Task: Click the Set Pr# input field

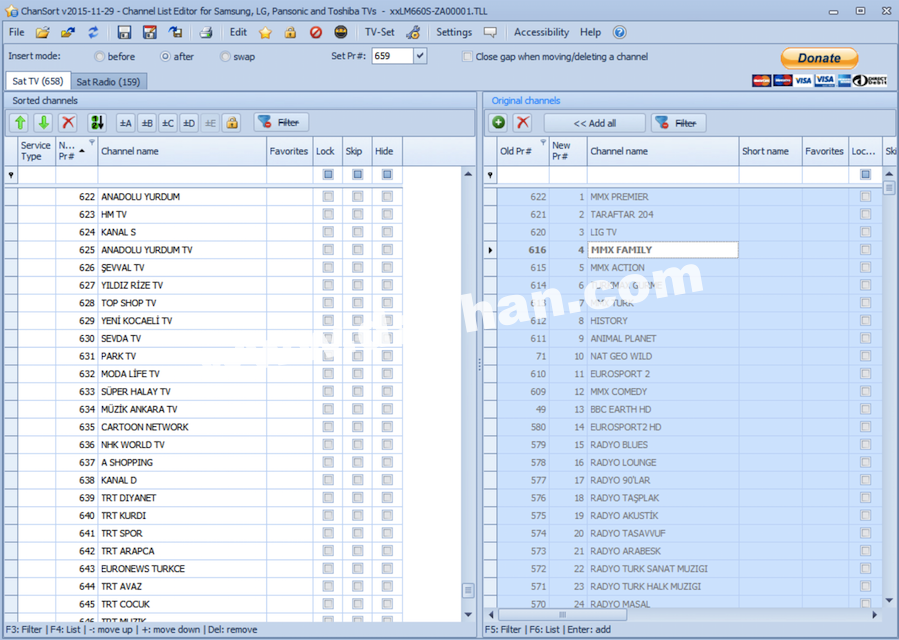Action: tap(392, 56)
